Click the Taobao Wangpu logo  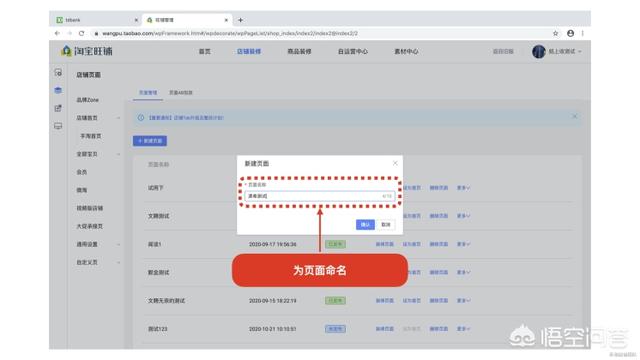87,51
